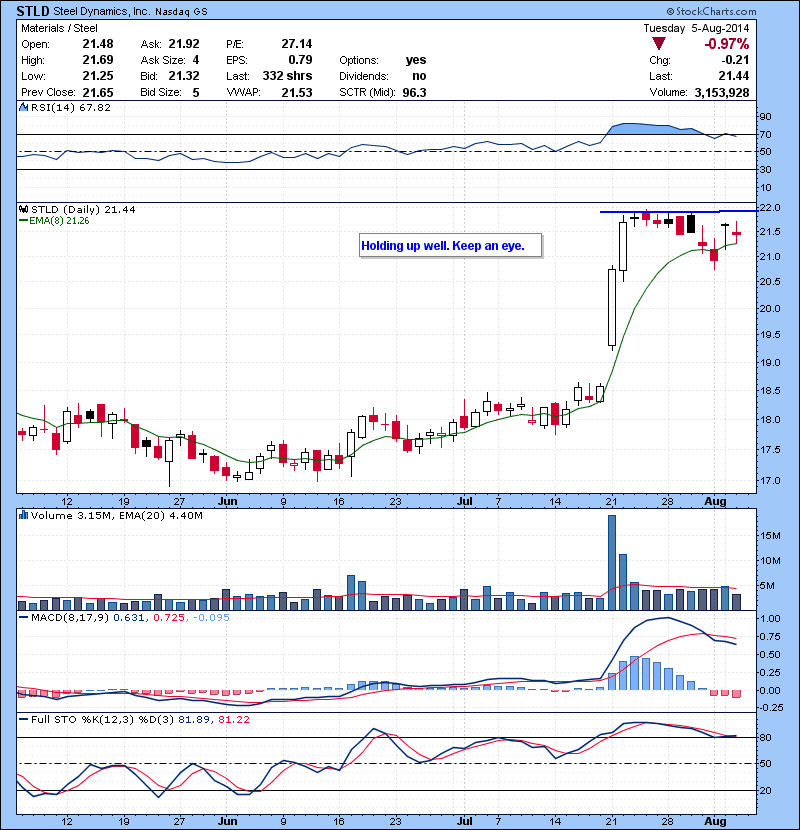Viewport: 800px width, 830px height.
Task: Click the 'Aug' label on the price axis
Action: [715, 501]
